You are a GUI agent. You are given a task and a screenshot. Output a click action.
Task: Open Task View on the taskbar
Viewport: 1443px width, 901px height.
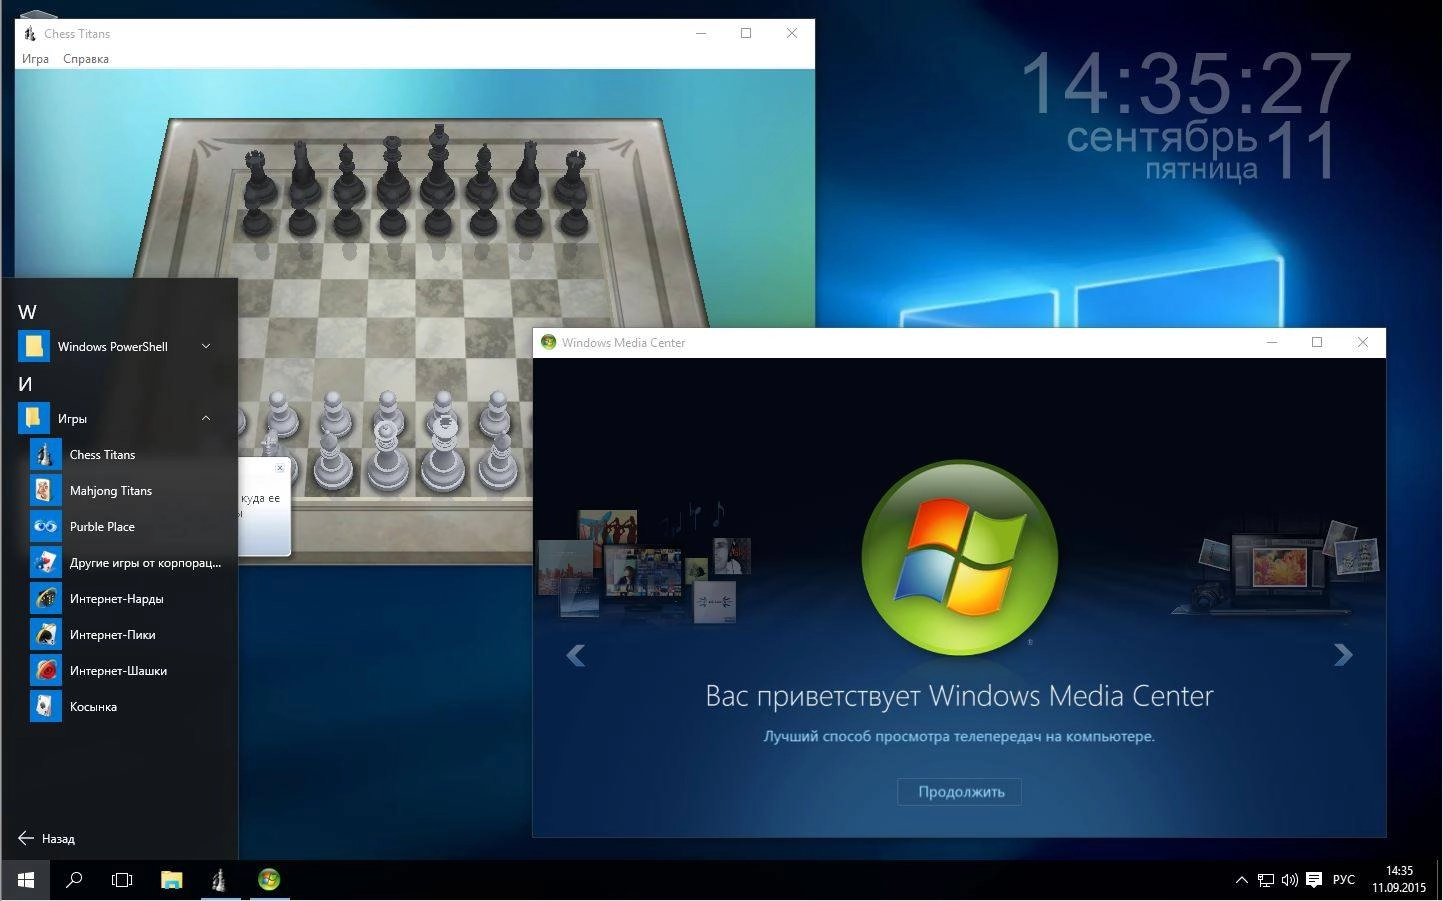[122, 880]
